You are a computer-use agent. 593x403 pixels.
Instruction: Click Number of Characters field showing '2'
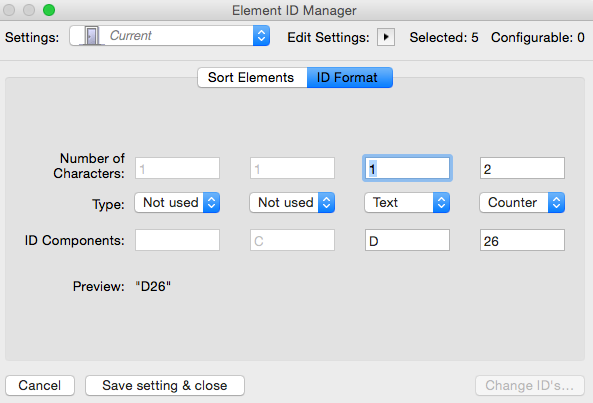(x=522, y=168)
